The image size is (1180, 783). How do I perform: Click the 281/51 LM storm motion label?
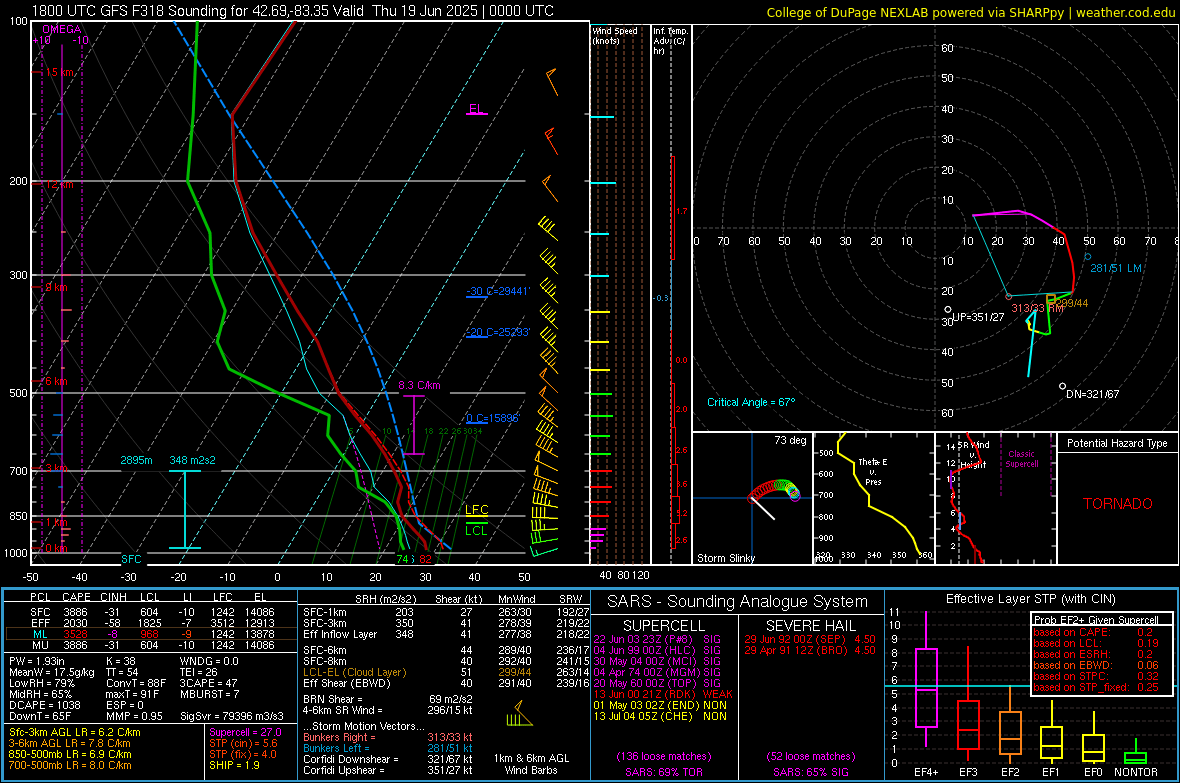click(1116, 268)
